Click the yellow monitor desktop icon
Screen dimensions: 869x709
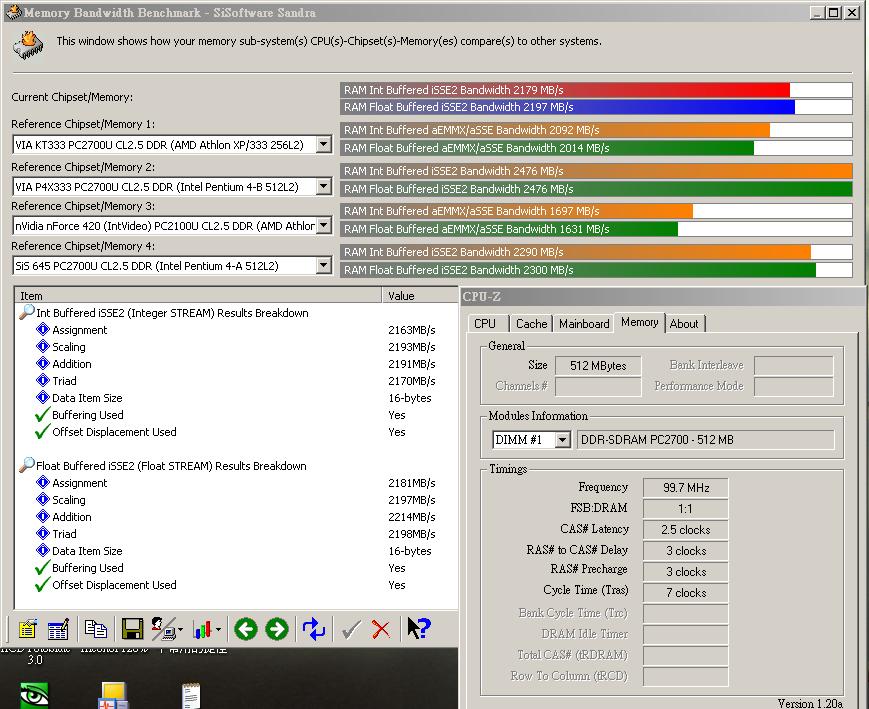click(x=114, y=696)
